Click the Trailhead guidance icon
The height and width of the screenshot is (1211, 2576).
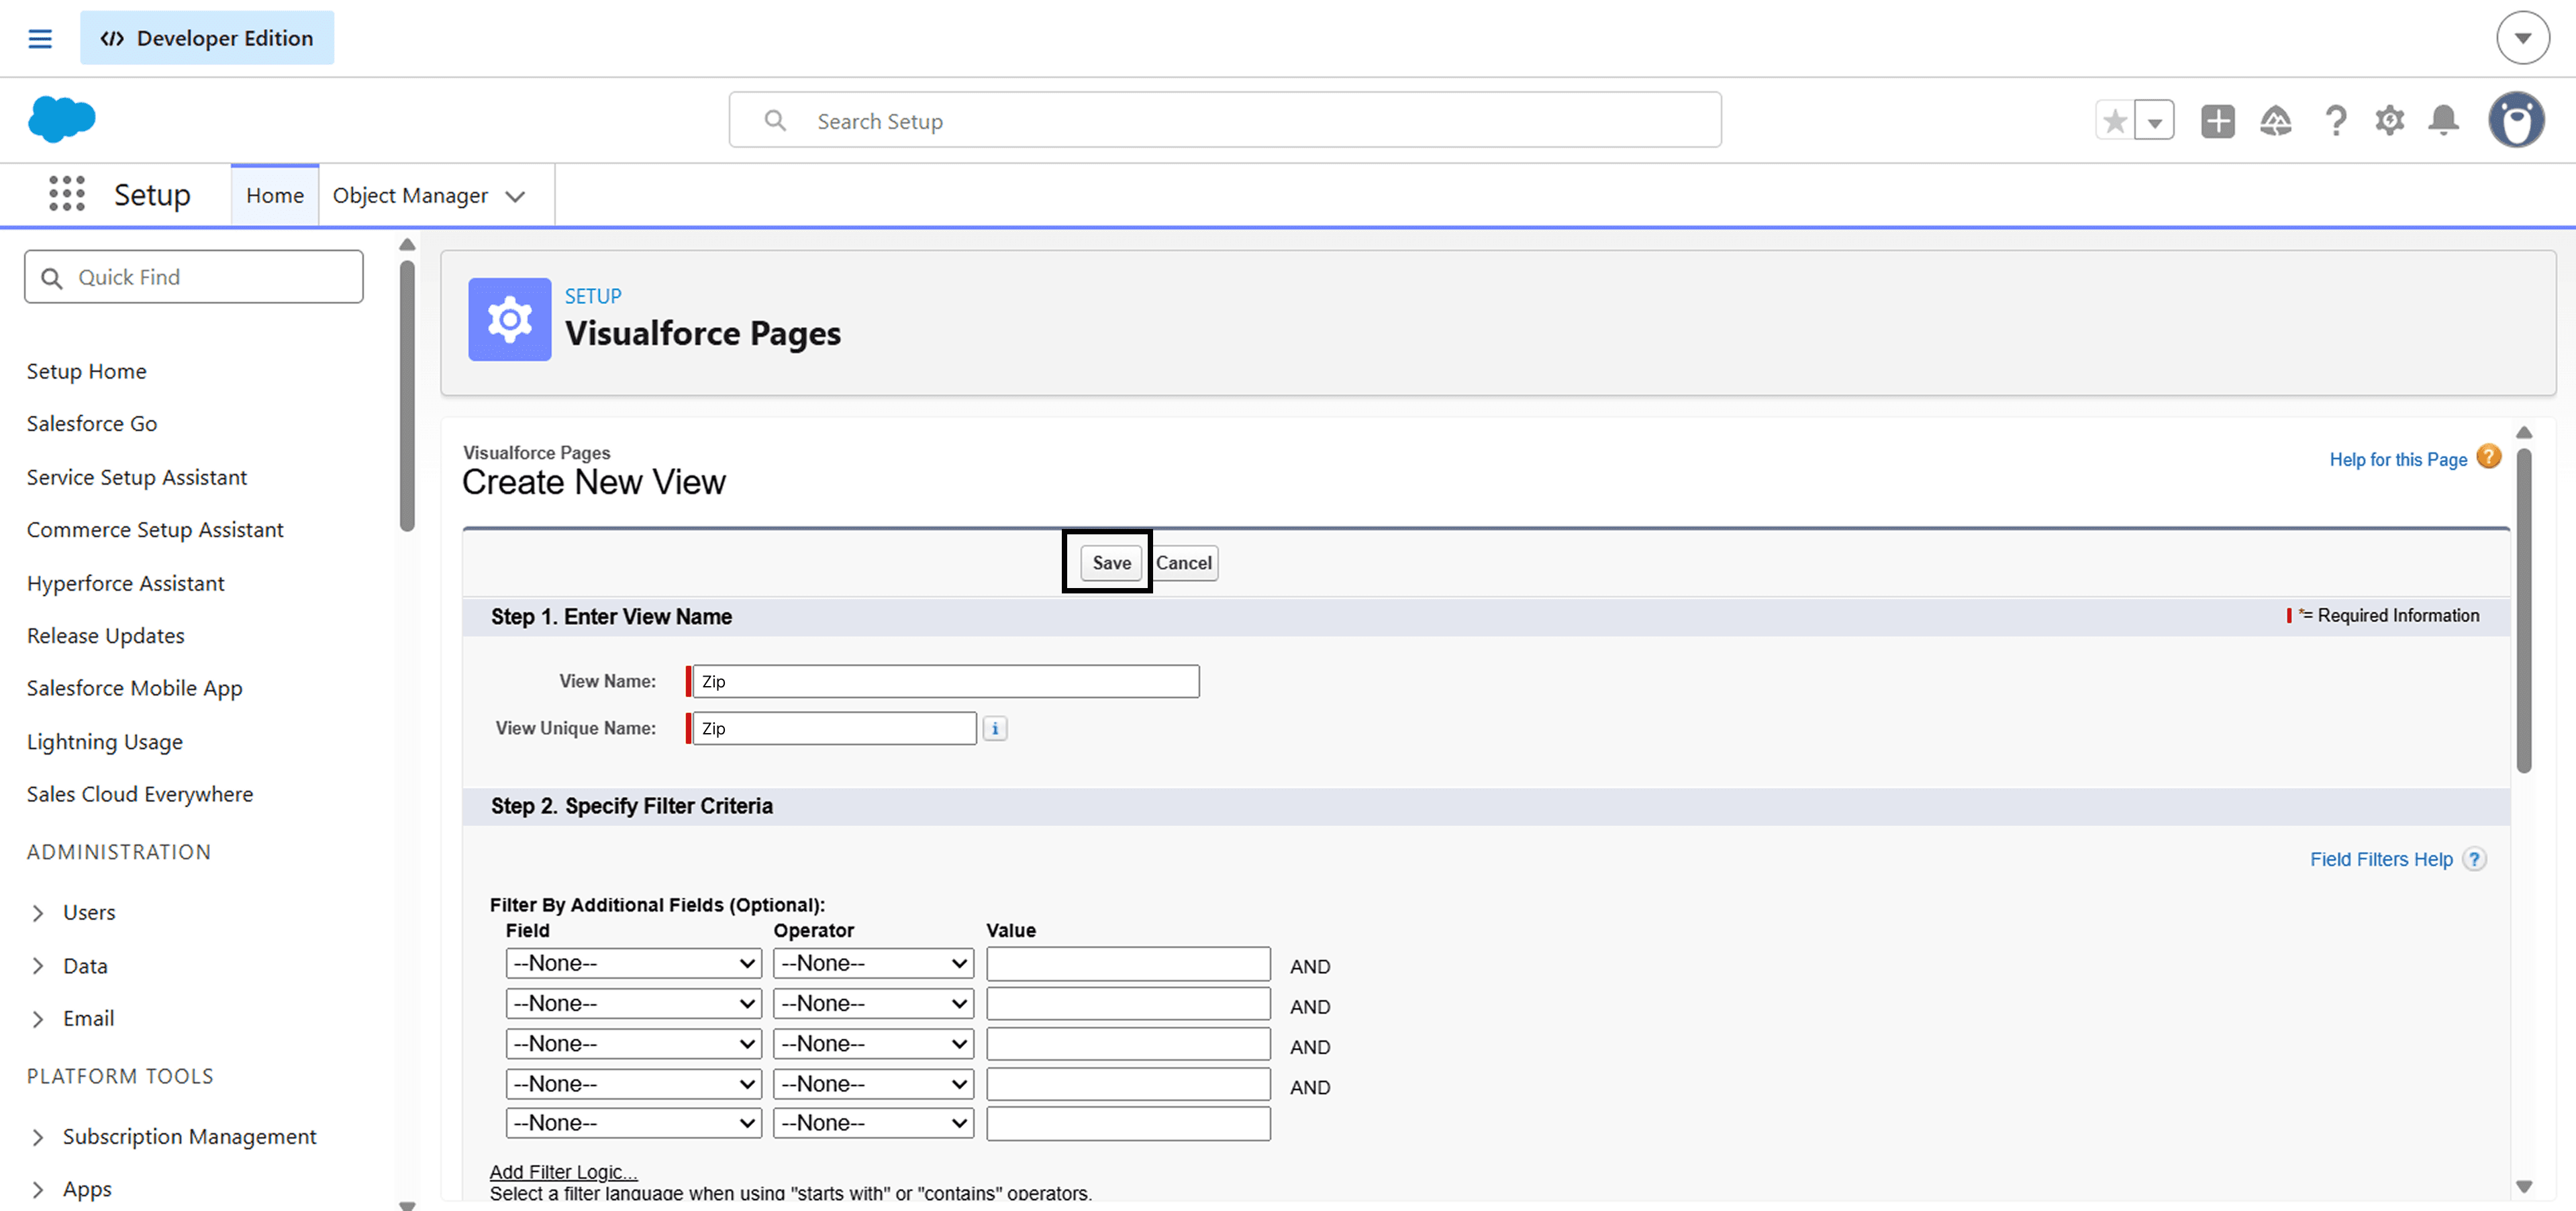click(x=2275, y=121)
